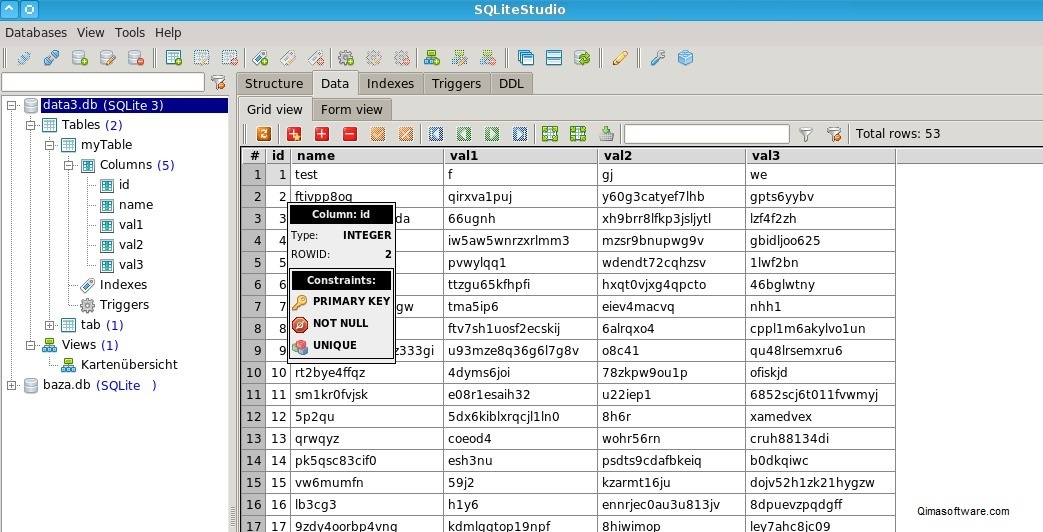Viewport: 1043px width, 532px height.
Task: Click the green Refresh schema icon in main toolbar
Action: pyautogui.click(x=582, y=59)
